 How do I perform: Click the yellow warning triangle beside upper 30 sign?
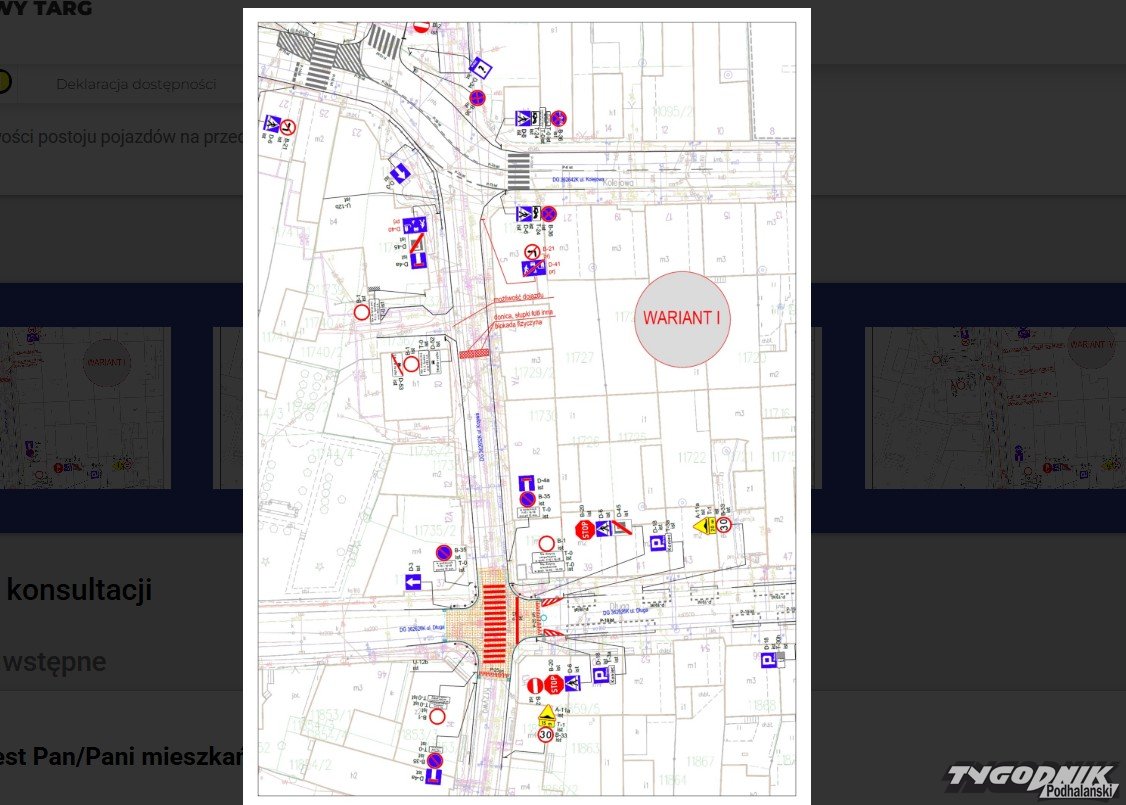703,525
